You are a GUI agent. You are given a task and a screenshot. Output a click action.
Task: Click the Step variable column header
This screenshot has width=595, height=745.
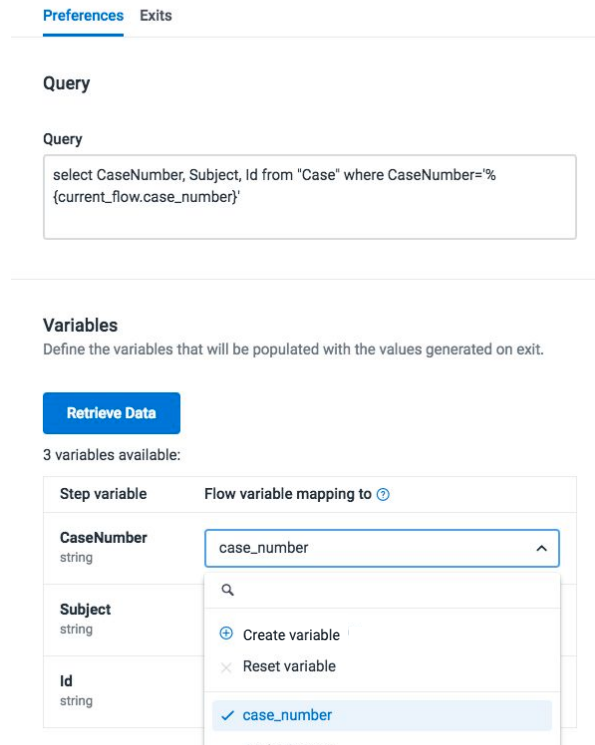[103, 494]
